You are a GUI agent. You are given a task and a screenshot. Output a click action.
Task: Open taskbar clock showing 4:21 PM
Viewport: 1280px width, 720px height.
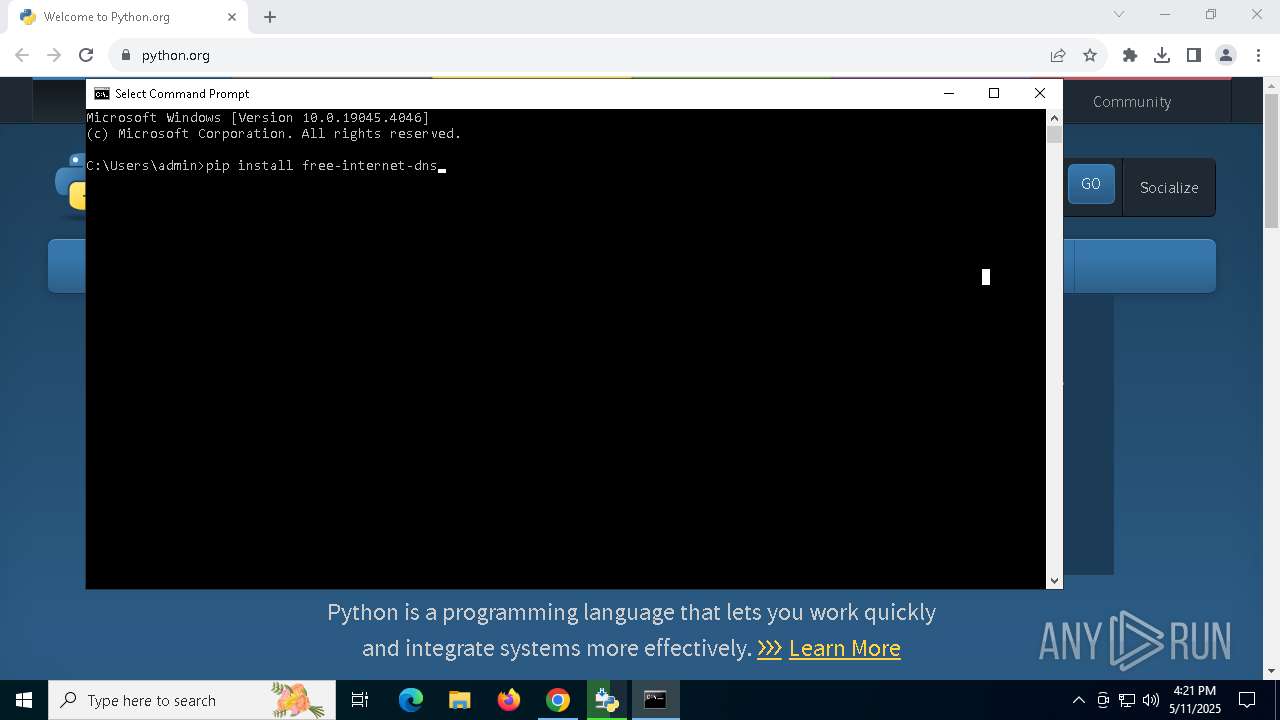point(1195,700)
